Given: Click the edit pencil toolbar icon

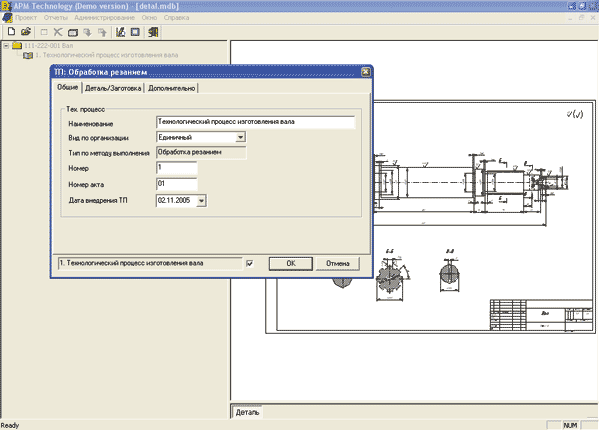Looking at the screenshot, I should pyautogui.click(x=120, y=32).
